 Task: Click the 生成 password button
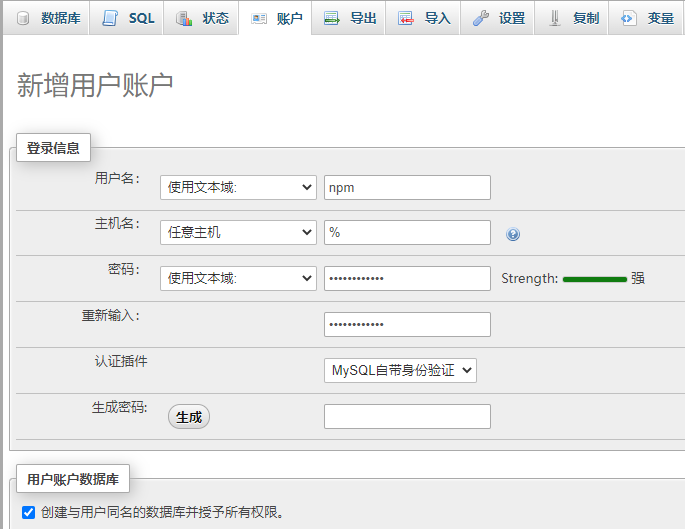click(x=189, y=417)
